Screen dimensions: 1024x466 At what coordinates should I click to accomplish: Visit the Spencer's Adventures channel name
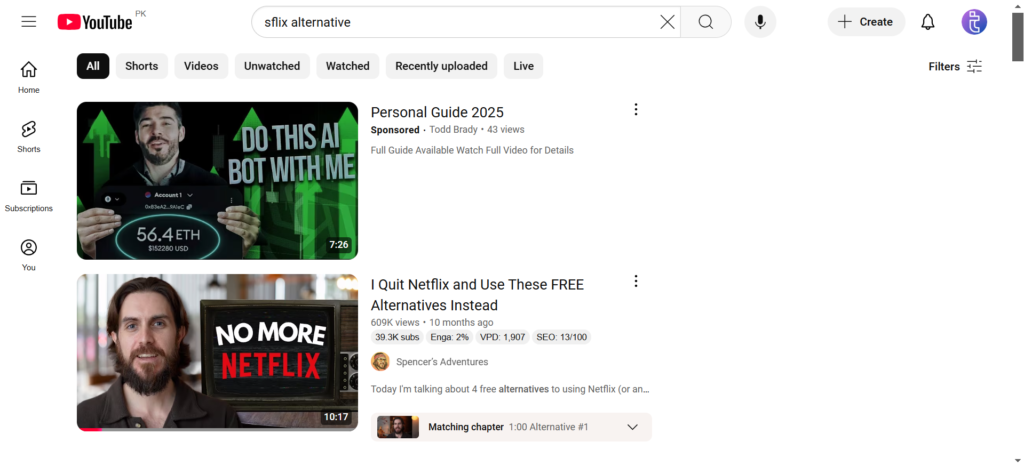point(442,362)
